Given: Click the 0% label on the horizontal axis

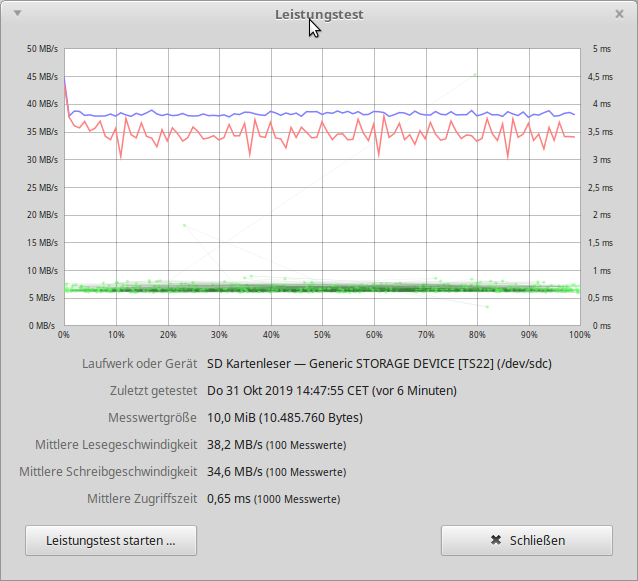Looking at the screenshot, I should [64, 334].
